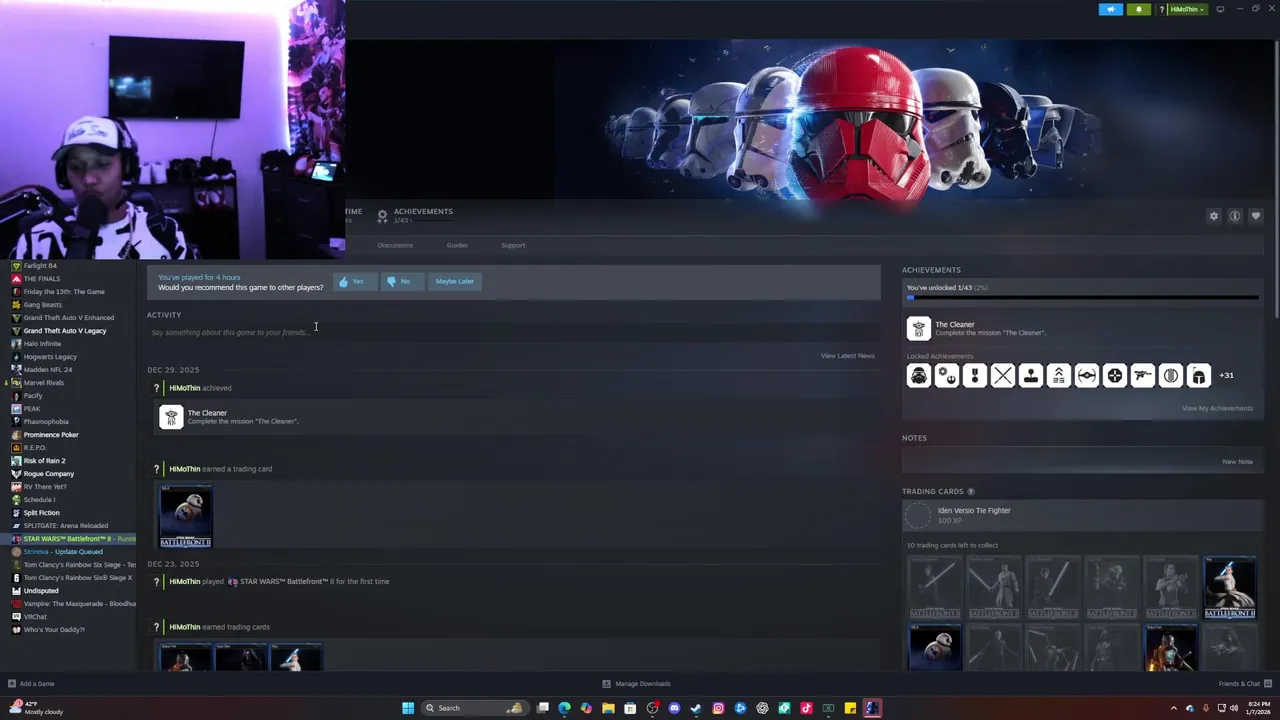1280x720 pixels.
Task: Select Grand Theft Auto V Legacy
Action: click(x=65, y=331)
